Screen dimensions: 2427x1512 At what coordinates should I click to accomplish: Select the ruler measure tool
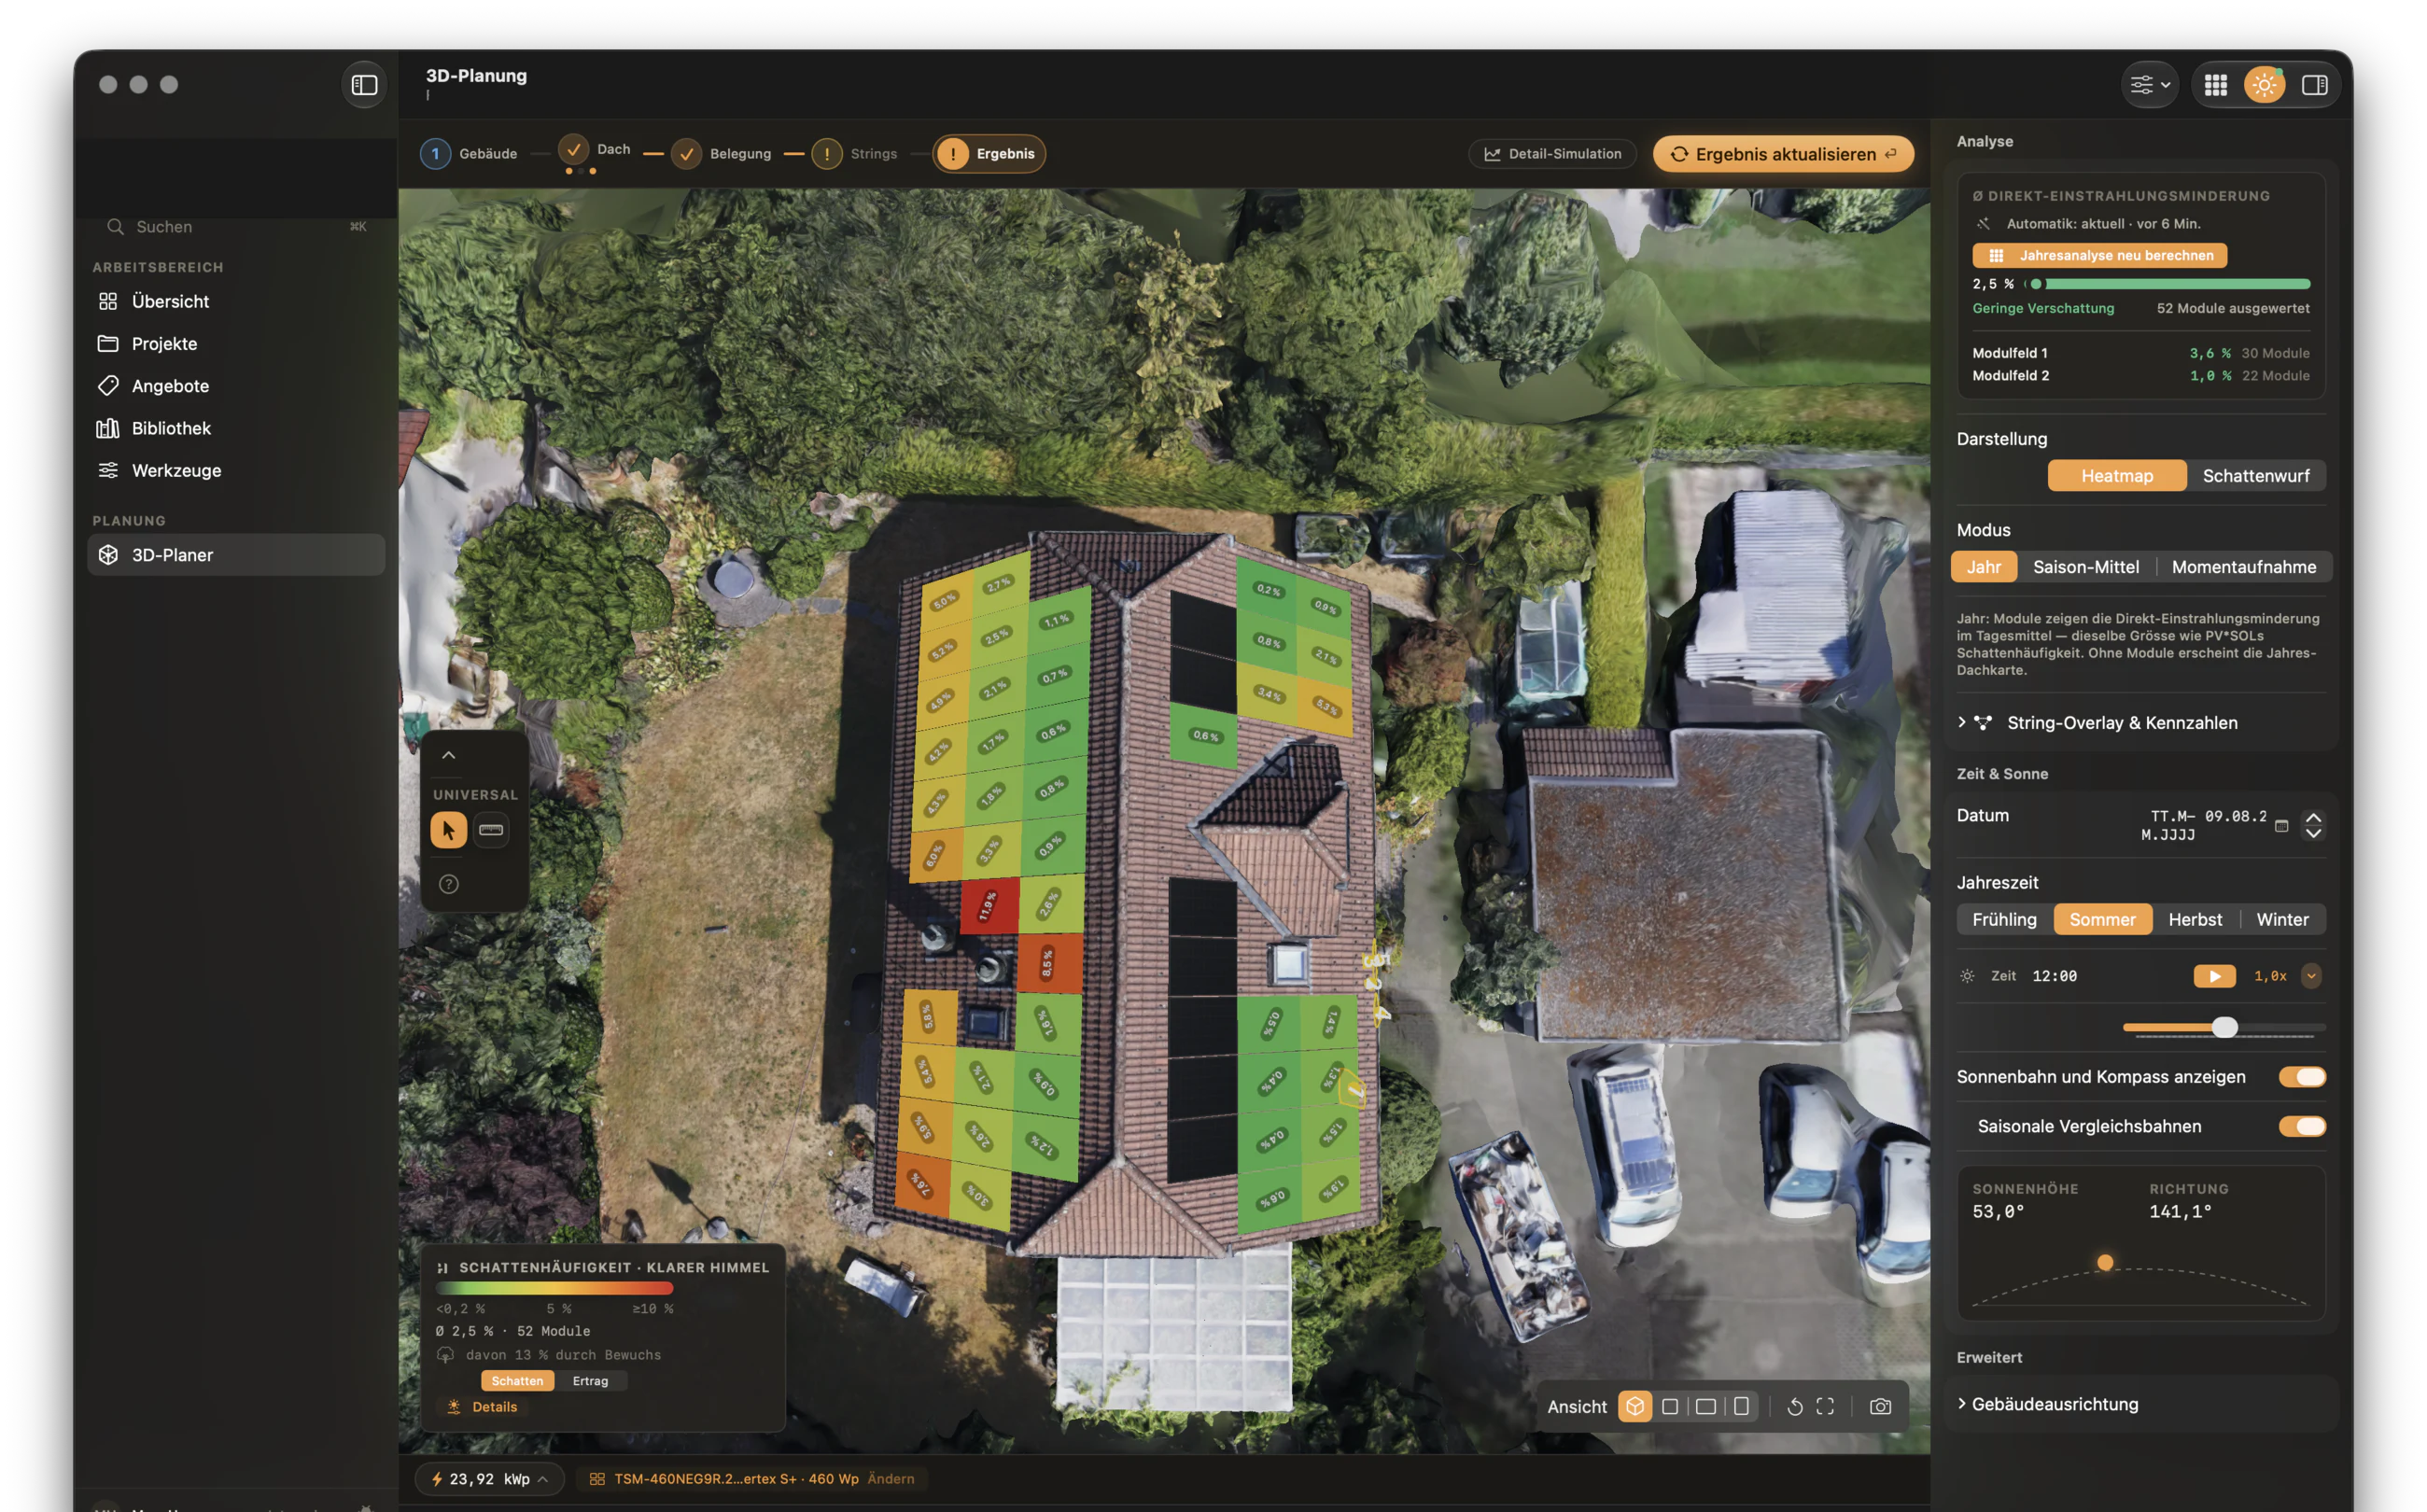(x=491, y=830)
